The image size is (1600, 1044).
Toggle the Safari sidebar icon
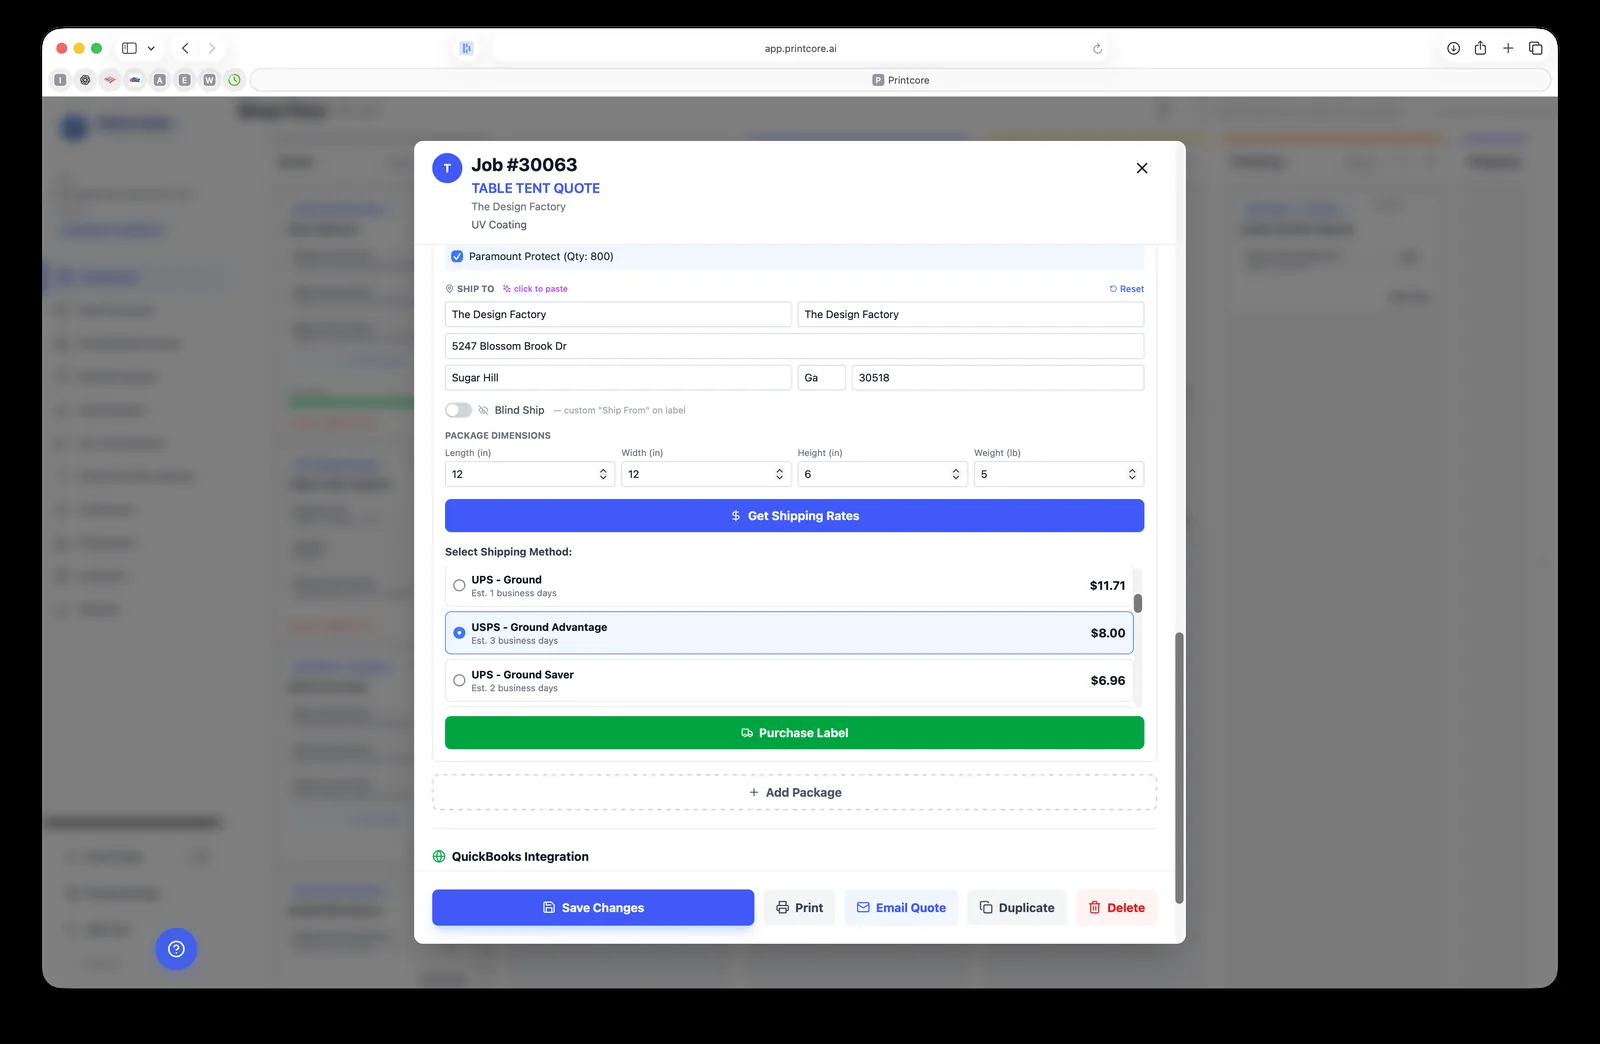[129, 48]
